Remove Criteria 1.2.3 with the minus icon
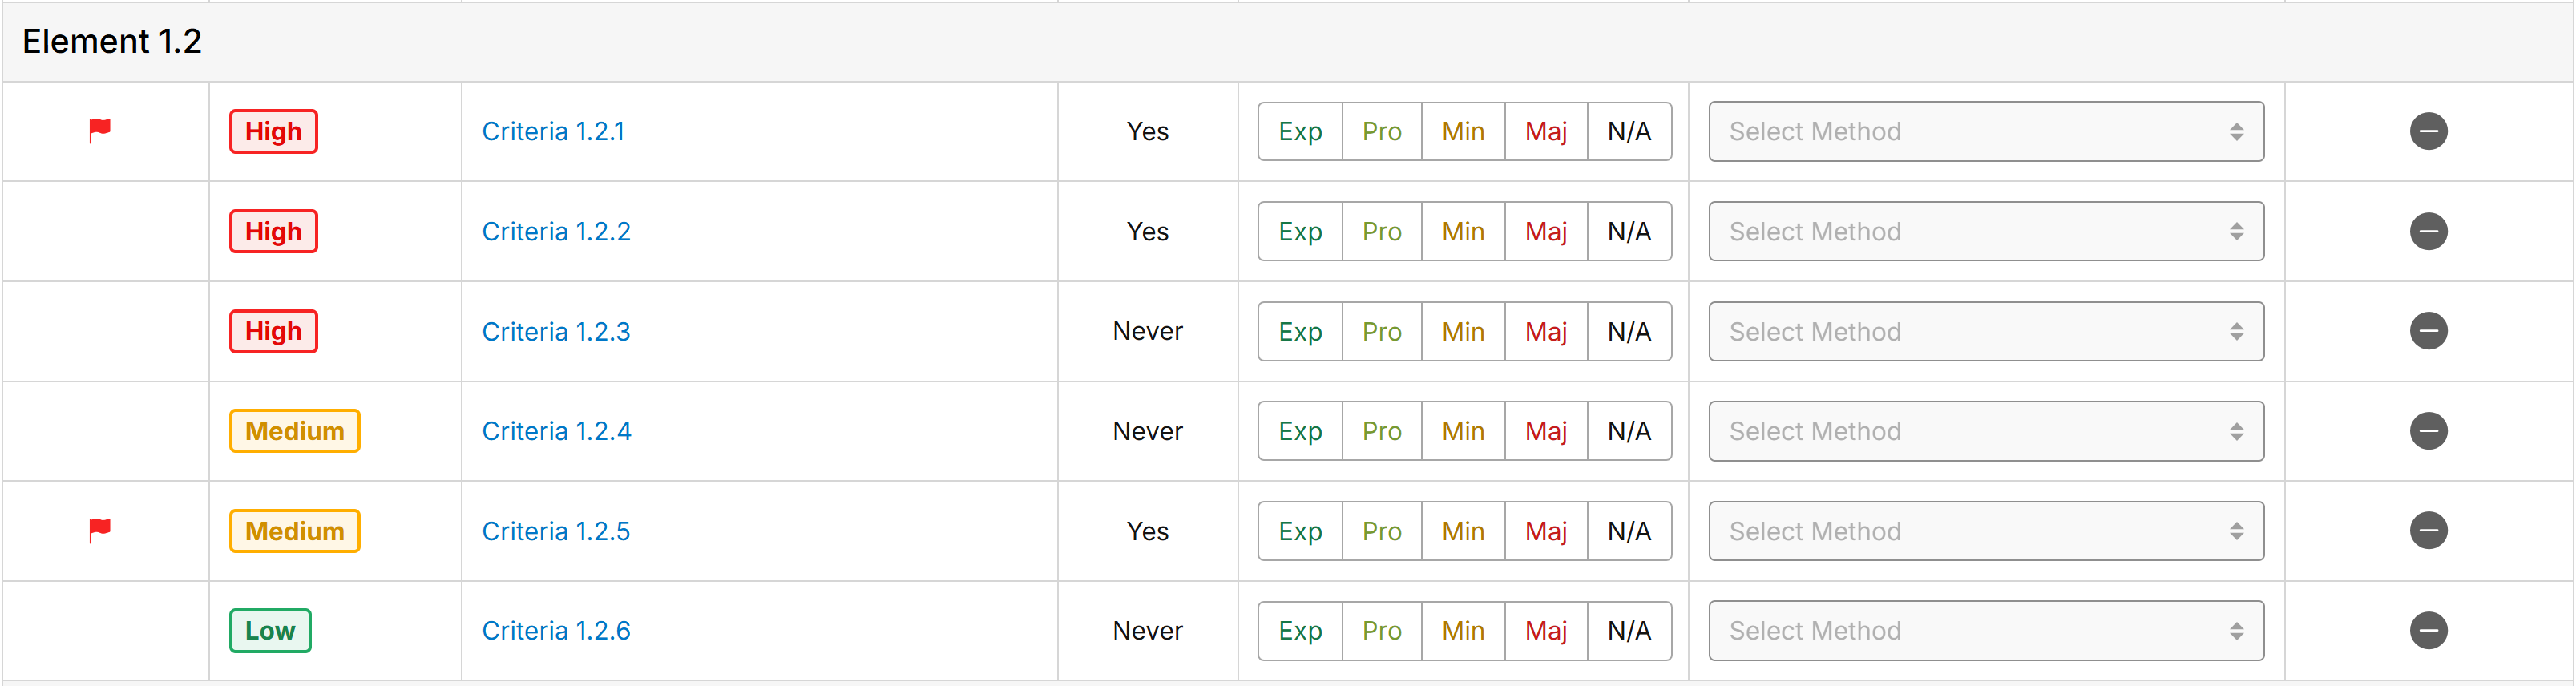The width and height of the screenshot is (2576, 686). pos(2428,331)
